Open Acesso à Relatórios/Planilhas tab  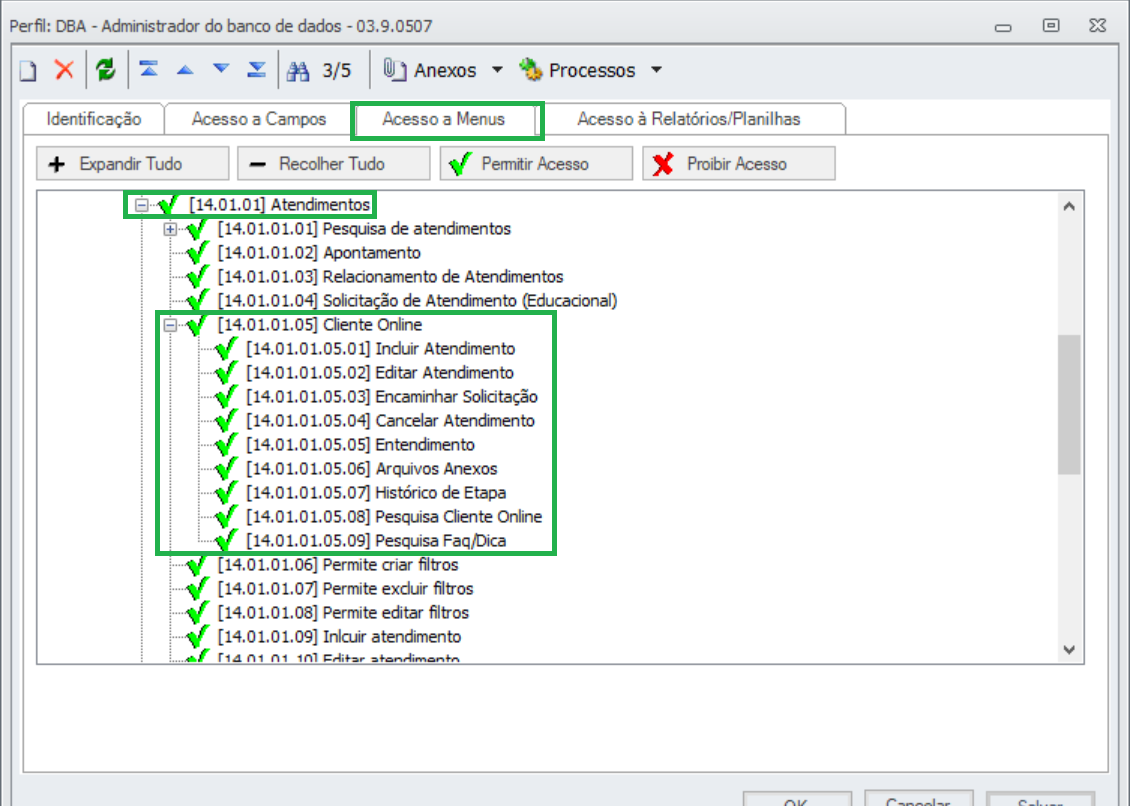click(689, 119)
